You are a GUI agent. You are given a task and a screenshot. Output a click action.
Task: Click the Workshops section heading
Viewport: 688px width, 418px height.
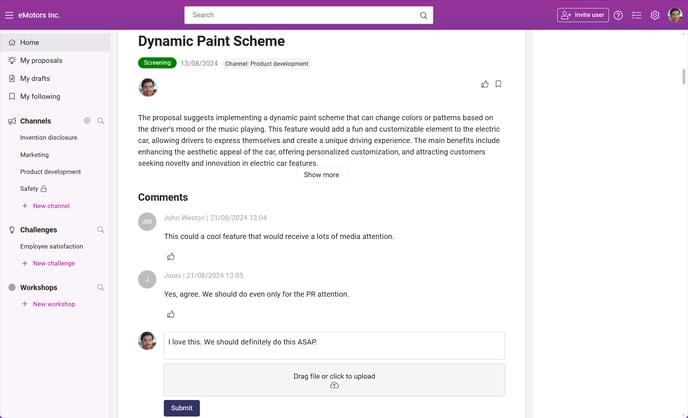pos(39,288)
